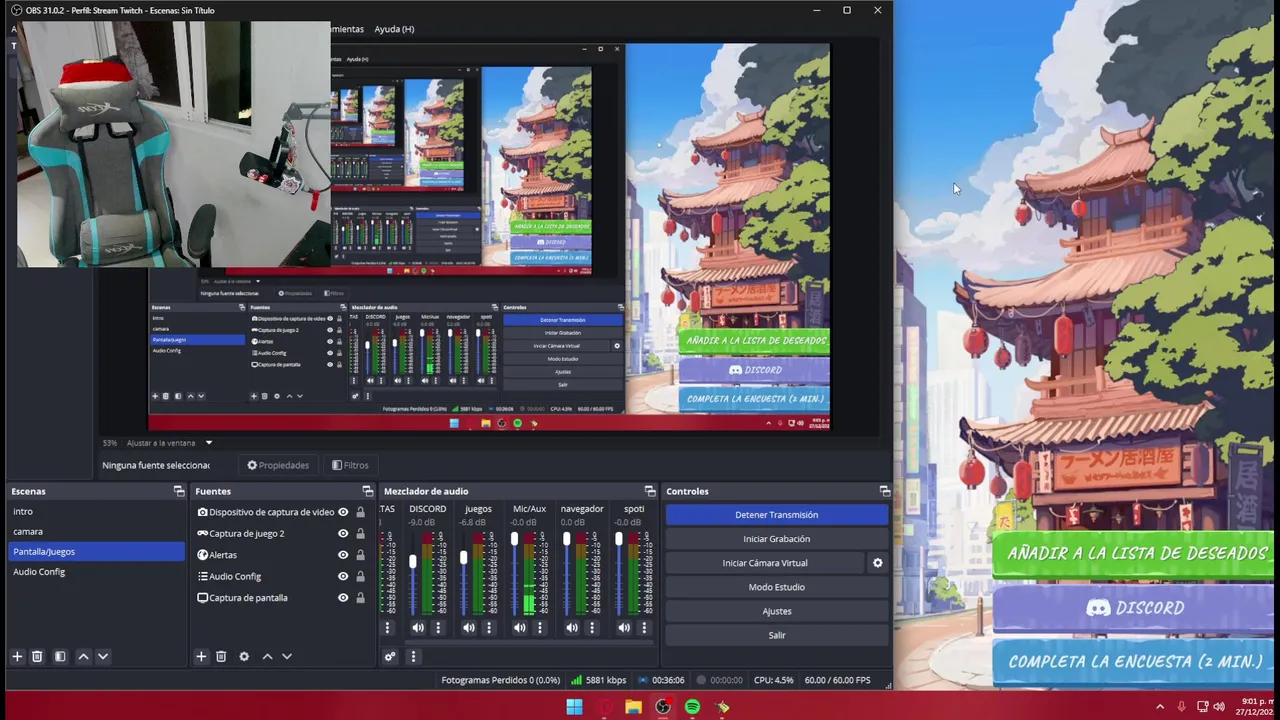Mute the navegador audio channel
This screenshot has width=1280, height=720.
click(x=572, y=628)
